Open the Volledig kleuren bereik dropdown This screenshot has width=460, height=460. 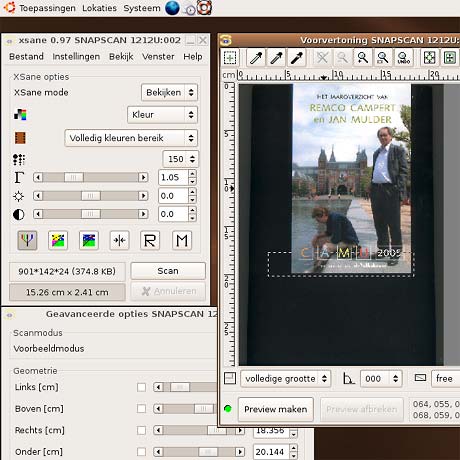point(131,138)
